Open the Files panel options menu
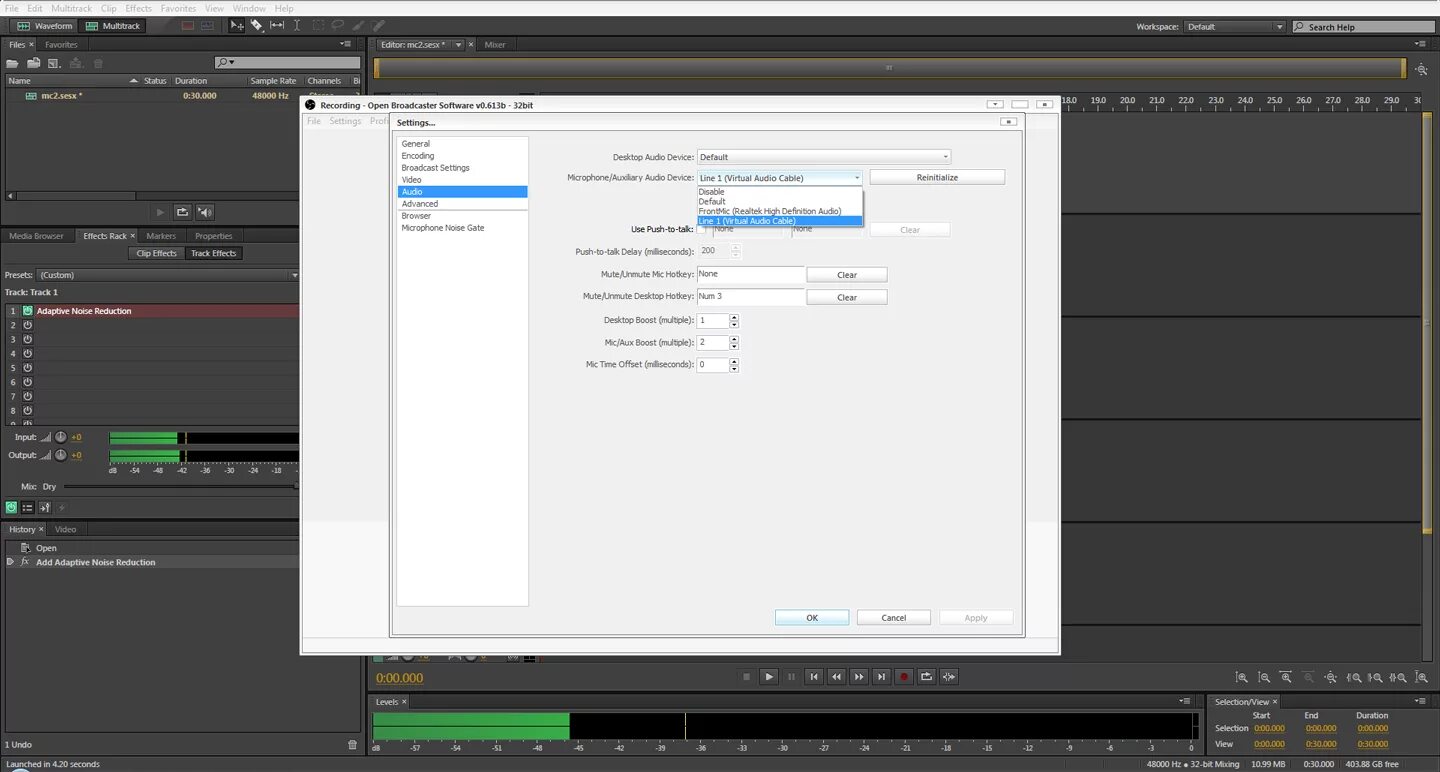1440x772 pixels. pos(346,44)
